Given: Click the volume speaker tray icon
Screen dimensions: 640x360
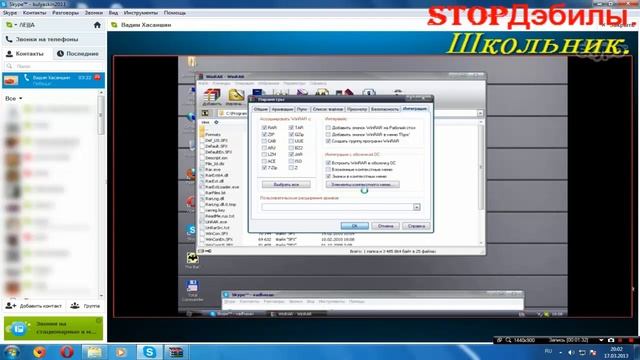Looking at the screenshot, I should 571,352.
